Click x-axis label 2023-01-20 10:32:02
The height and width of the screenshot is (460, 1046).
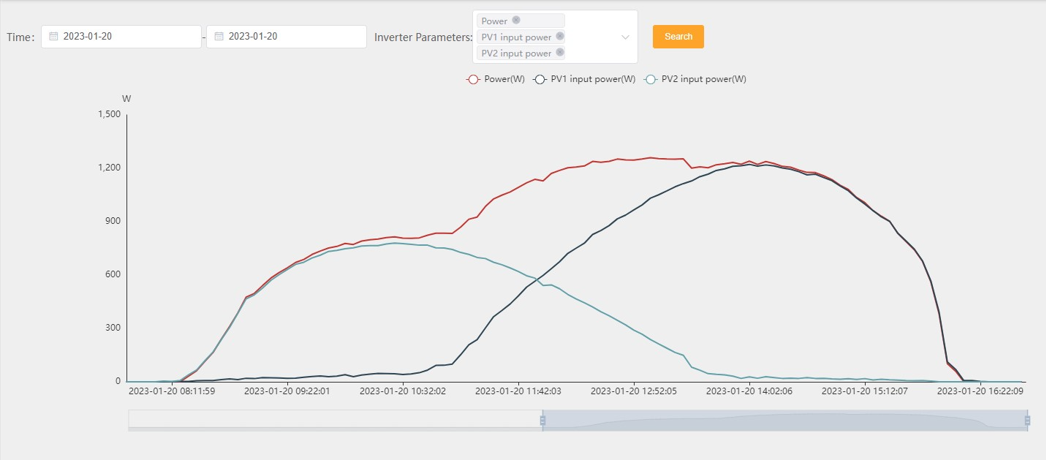[x=403, y=391]
